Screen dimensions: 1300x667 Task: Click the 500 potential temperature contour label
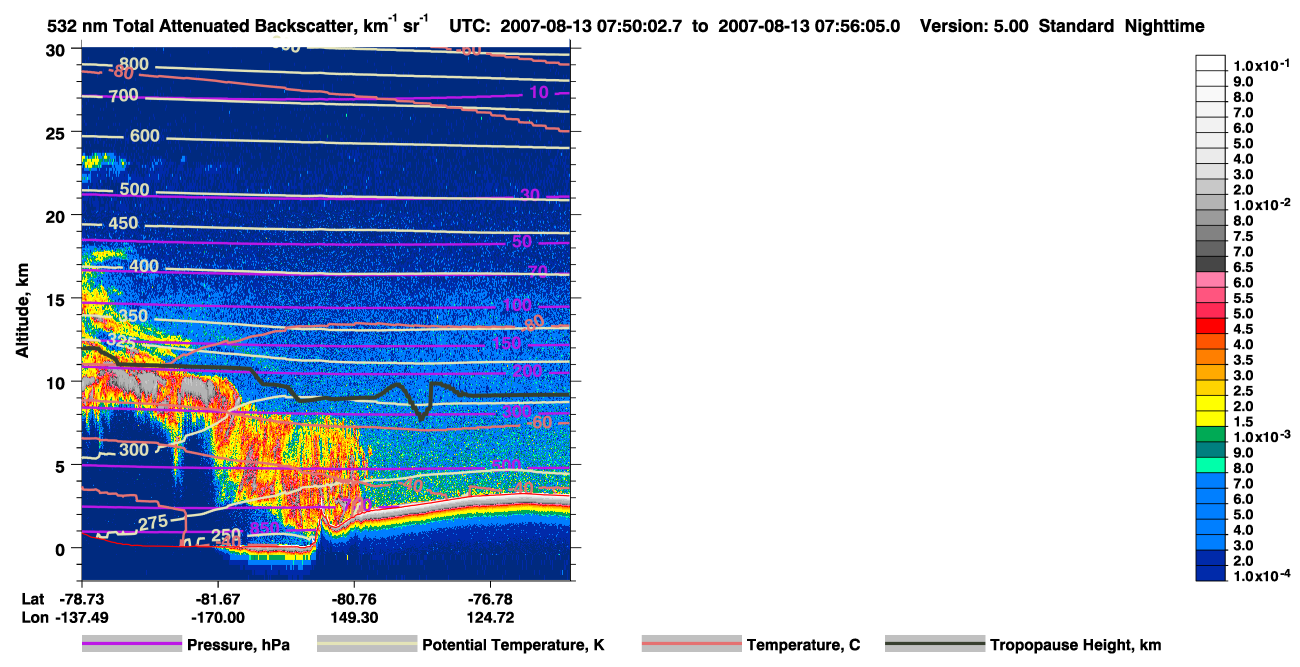click(134, 190)
